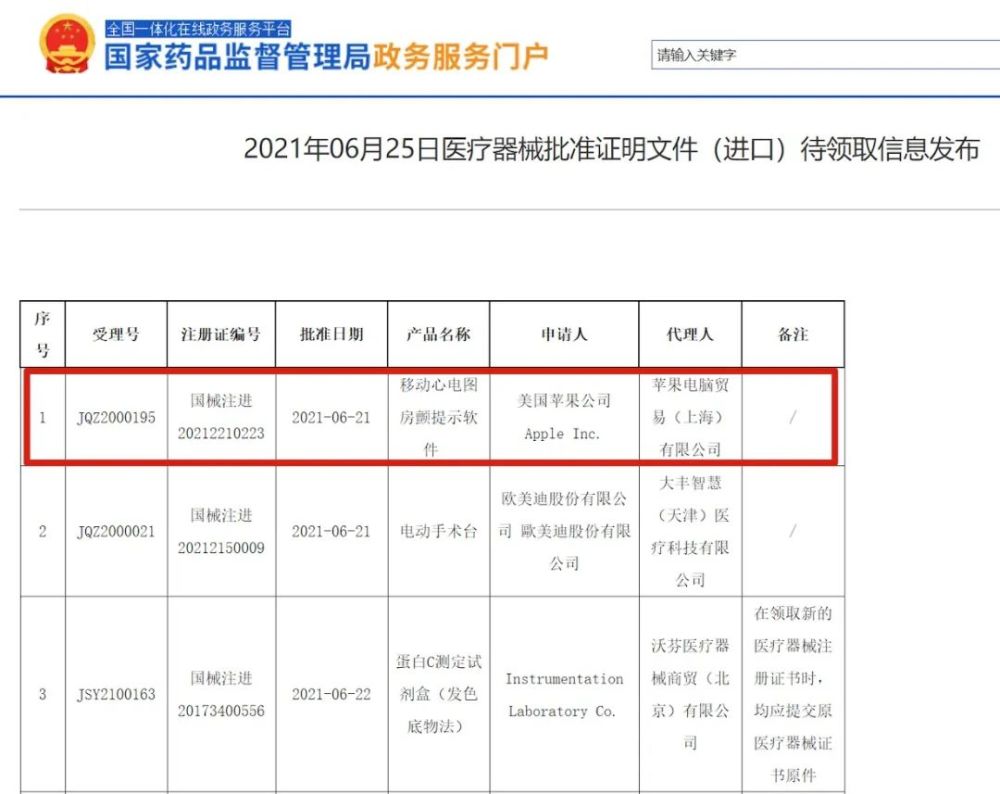
Task: Select serial number 1 cell
Action: point(43,417)
